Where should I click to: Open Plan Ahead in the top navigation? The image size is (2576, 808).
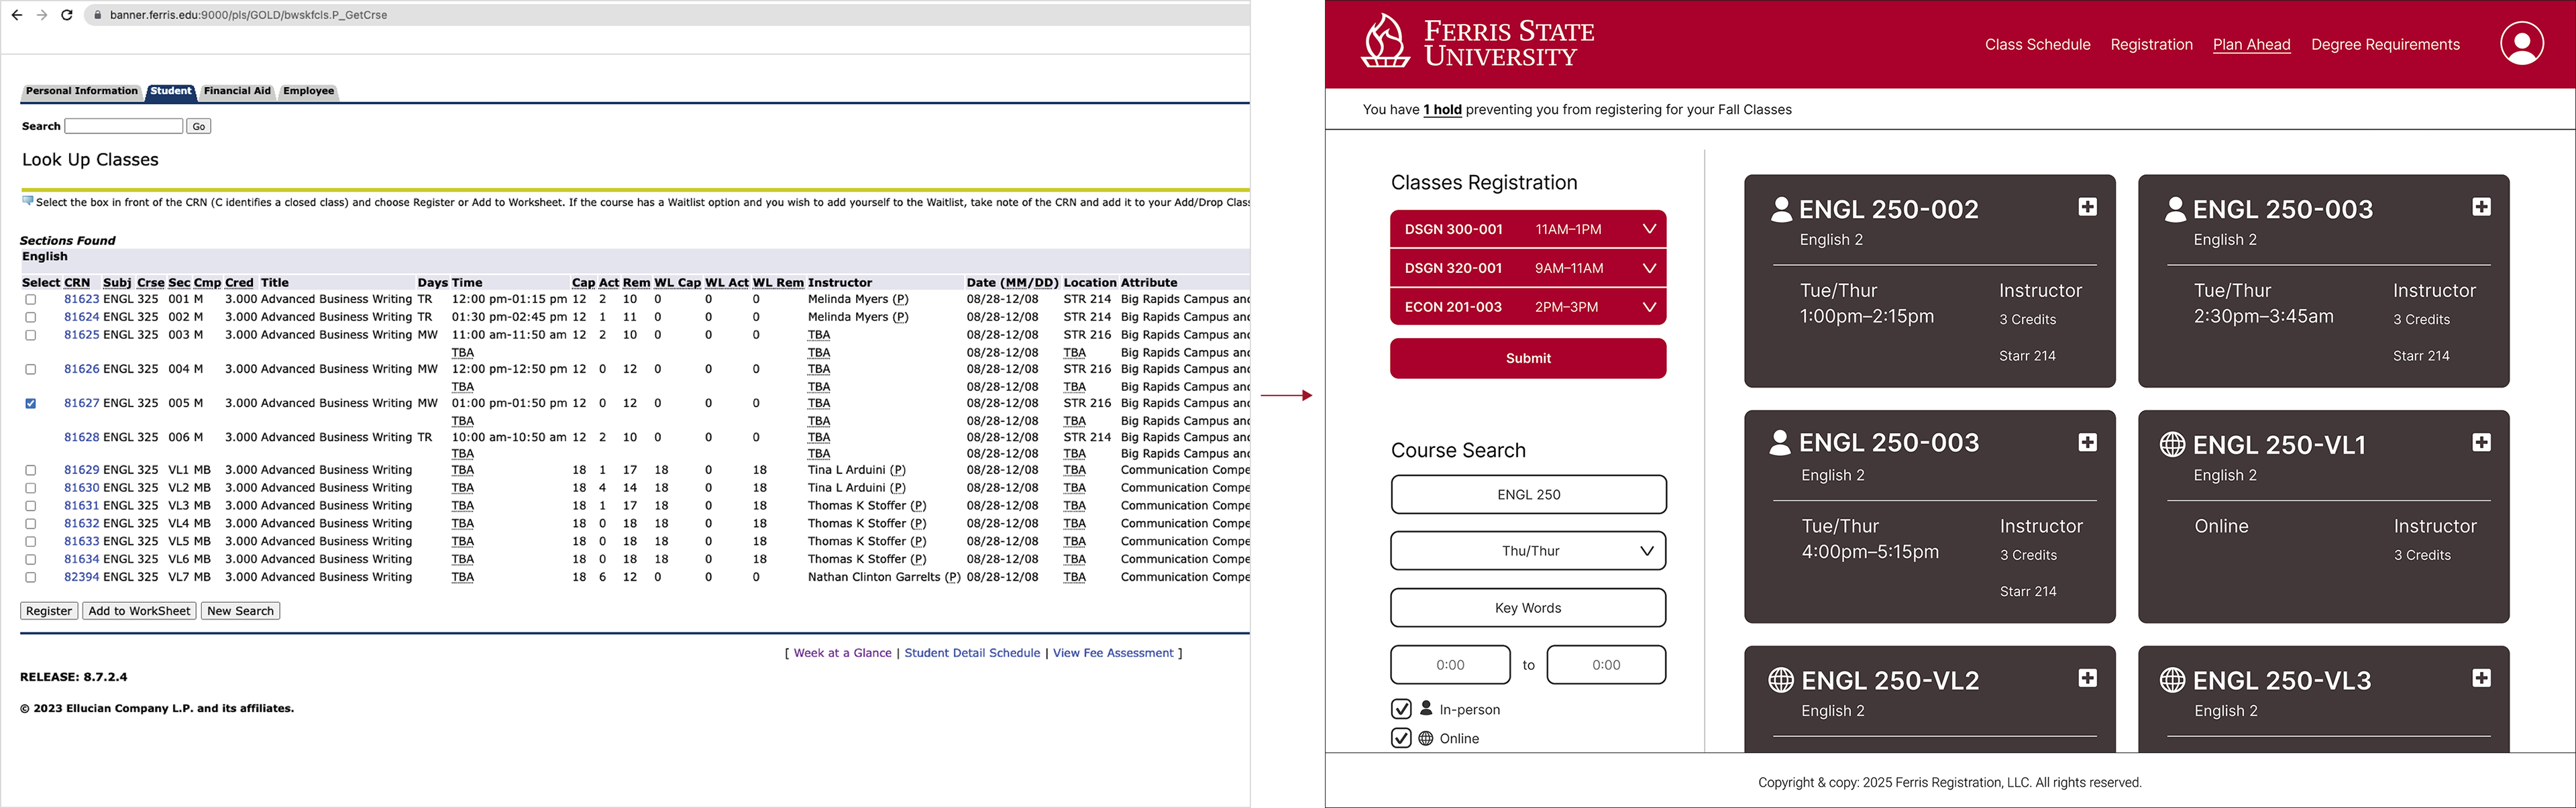click(2251, 44)
